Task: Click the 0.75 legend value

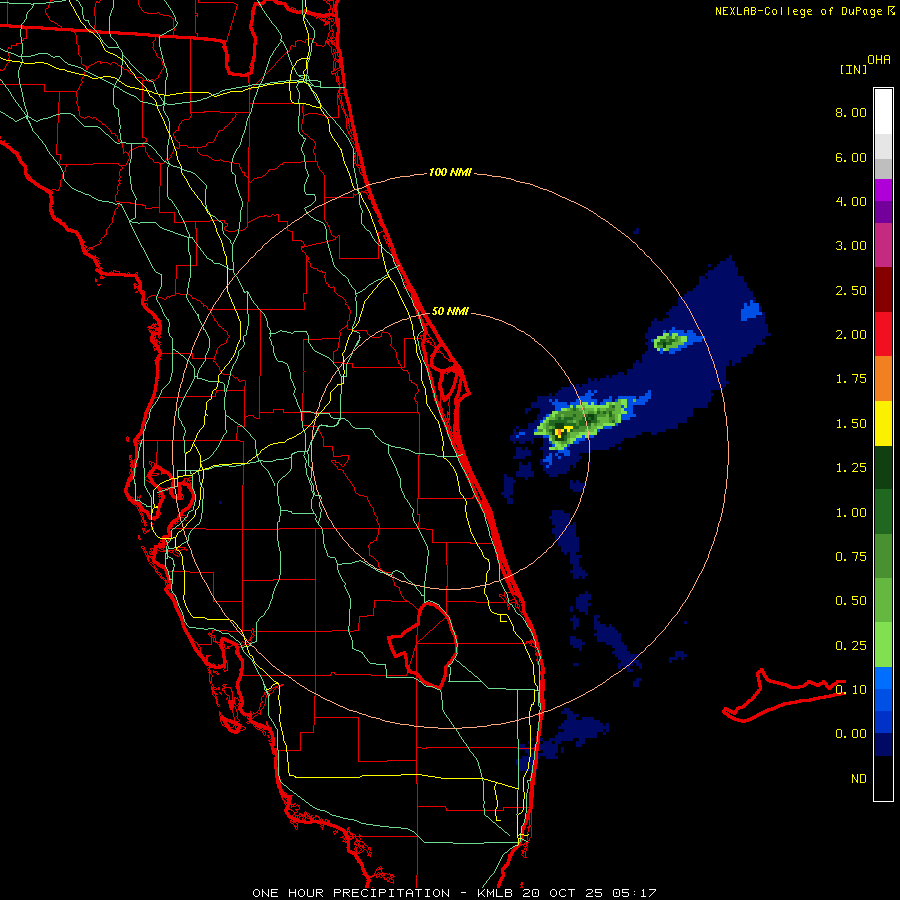Action: 851,557
